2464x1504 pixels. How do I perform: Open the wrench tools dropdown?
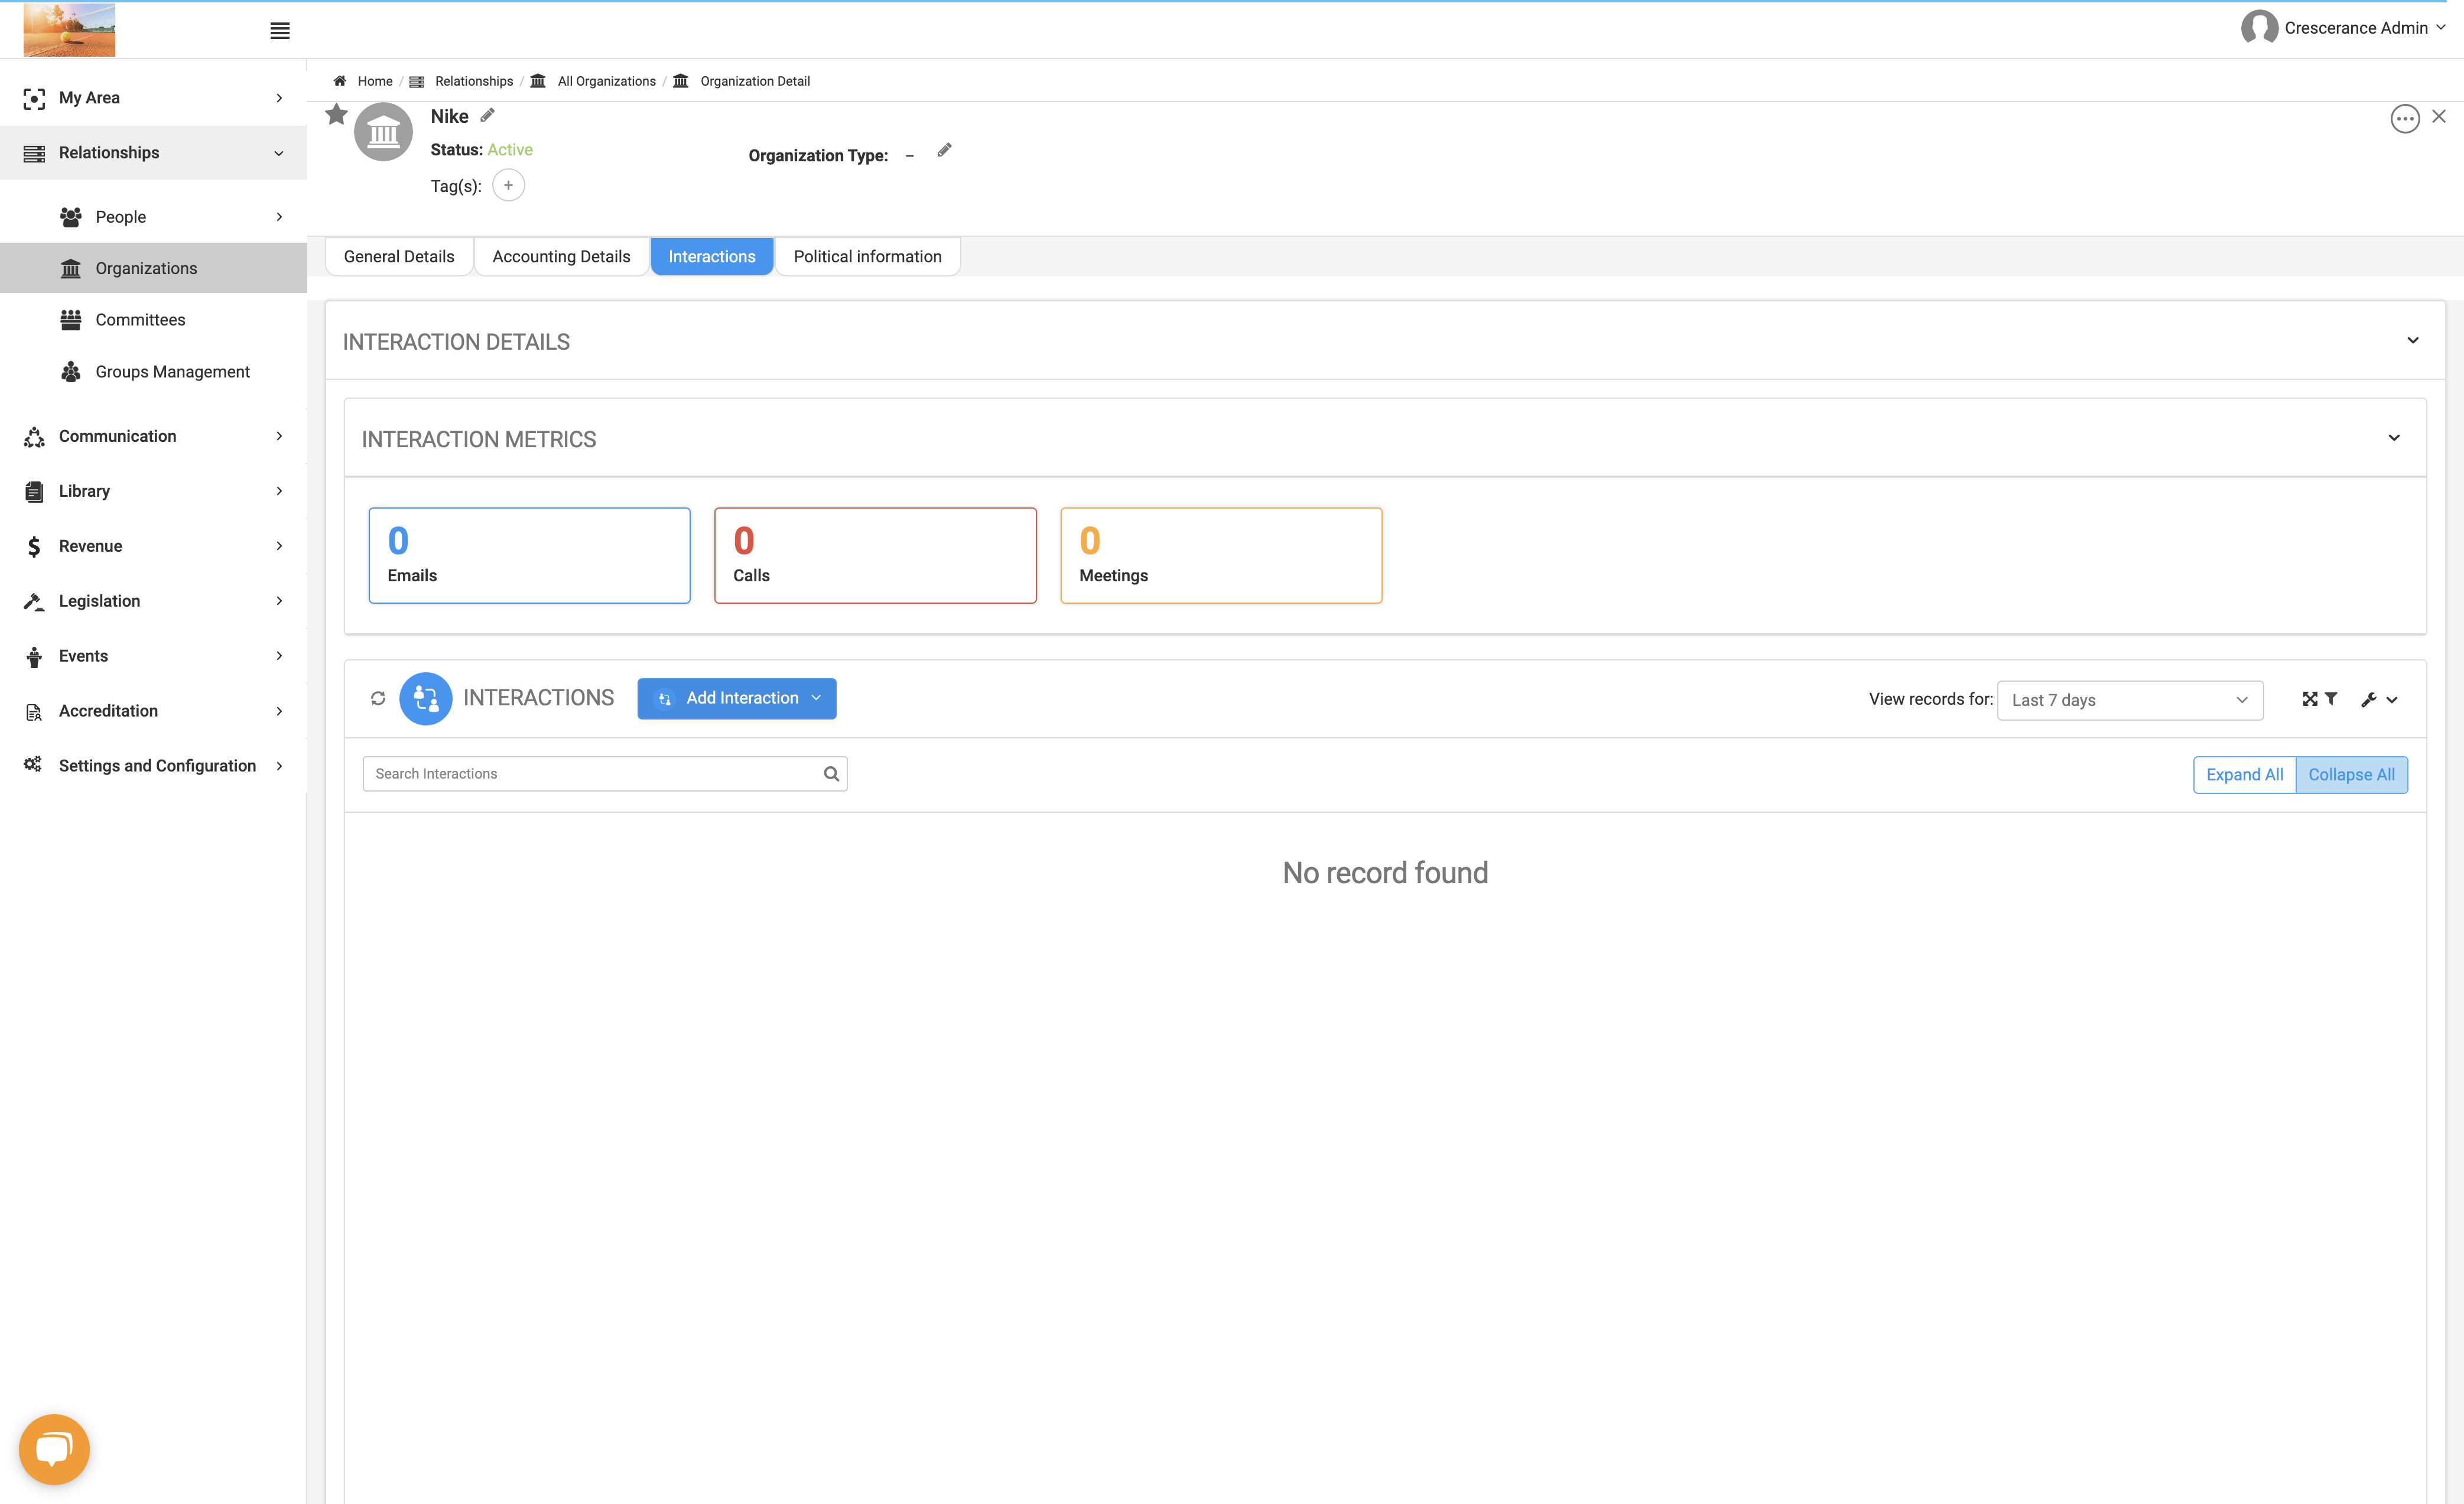pyautogui.click(x=2379, y=700)
